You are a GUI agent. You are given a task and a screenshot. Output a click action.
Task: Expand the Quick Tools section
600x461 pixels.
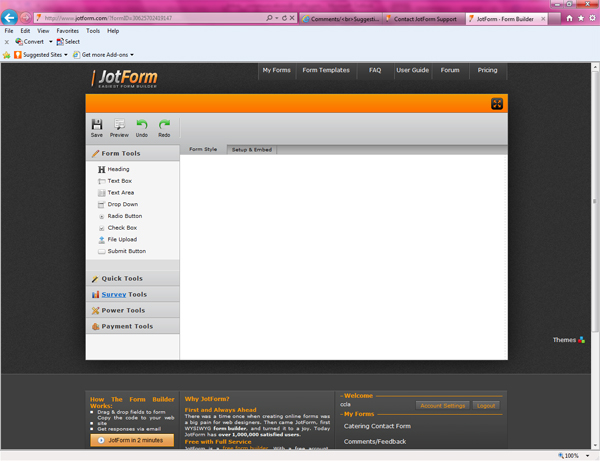(x=132, y=279)
